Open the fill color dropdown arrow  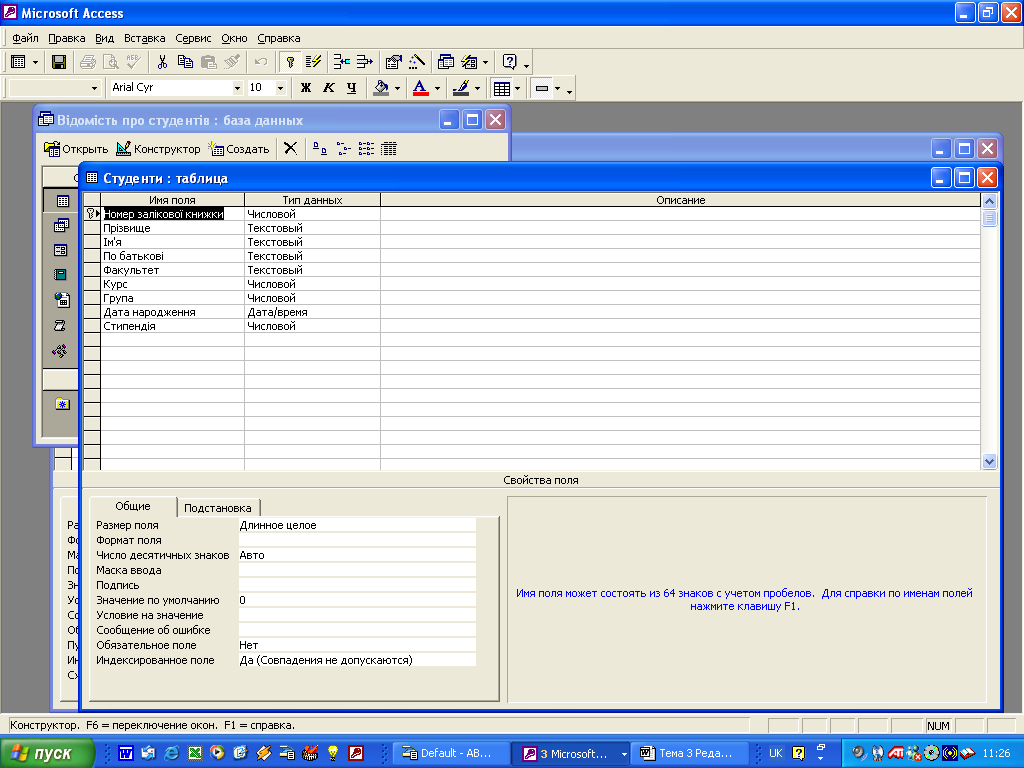[x=397, y=88]
